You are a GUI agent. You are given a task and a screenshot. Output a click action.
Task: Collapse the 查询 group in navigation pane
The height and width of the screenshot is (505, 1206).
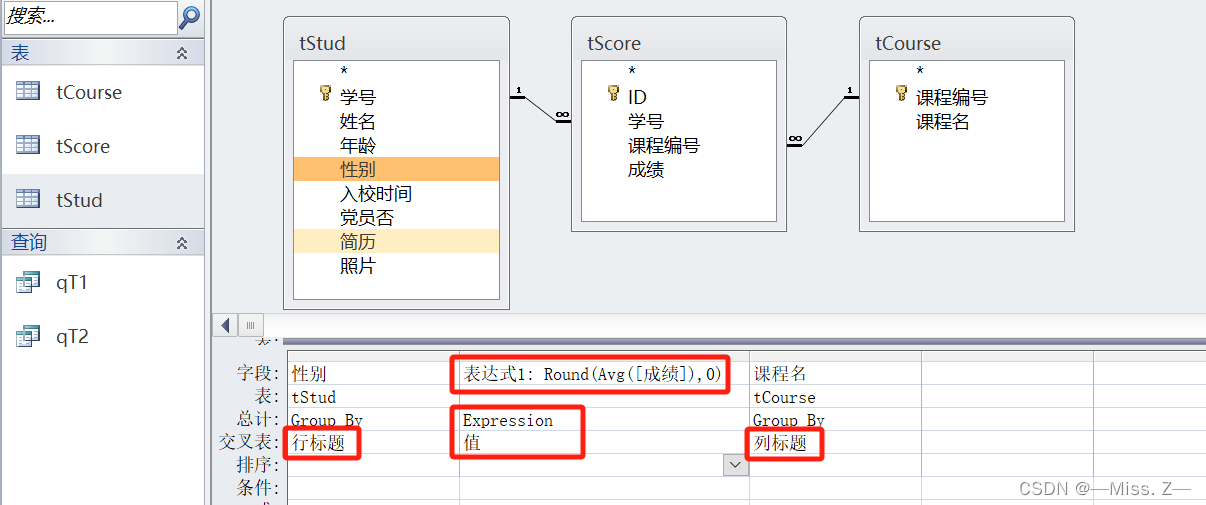click(x=182, y=243)
